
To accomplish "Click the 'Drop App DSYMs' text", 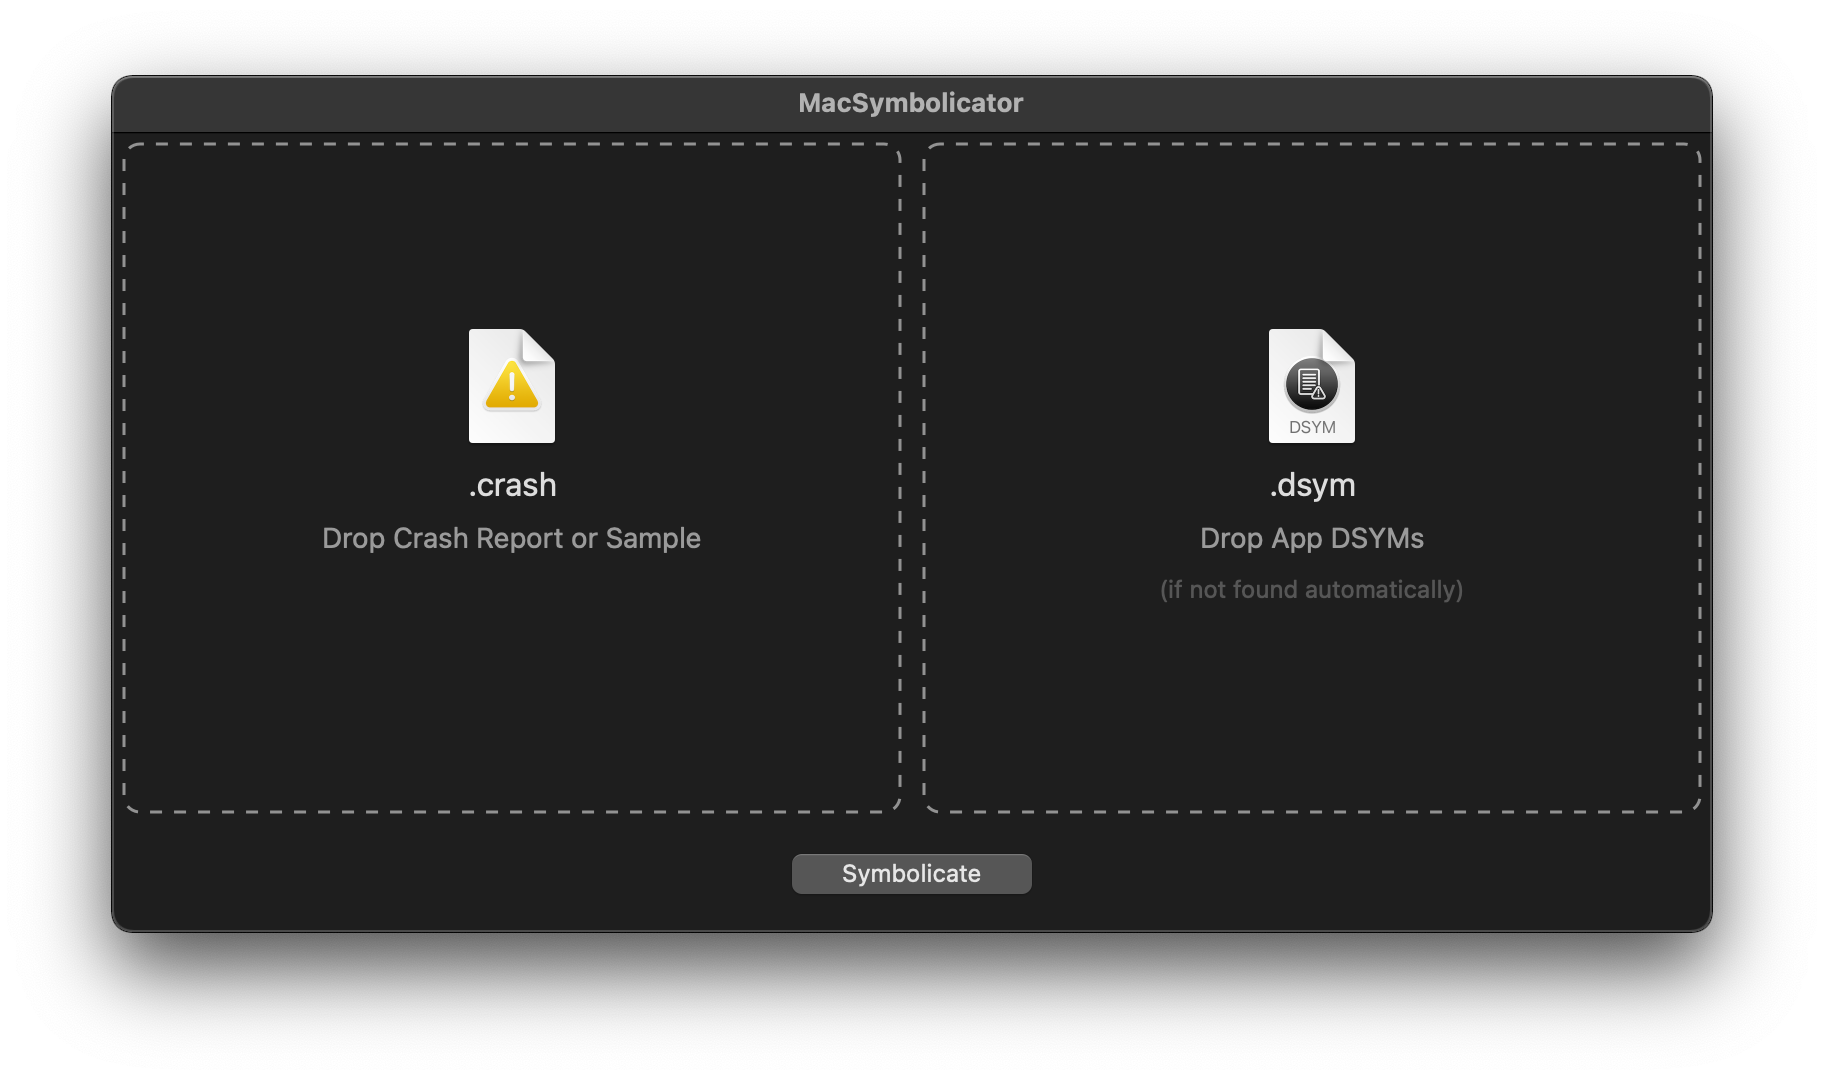I will click(1312, 538).
